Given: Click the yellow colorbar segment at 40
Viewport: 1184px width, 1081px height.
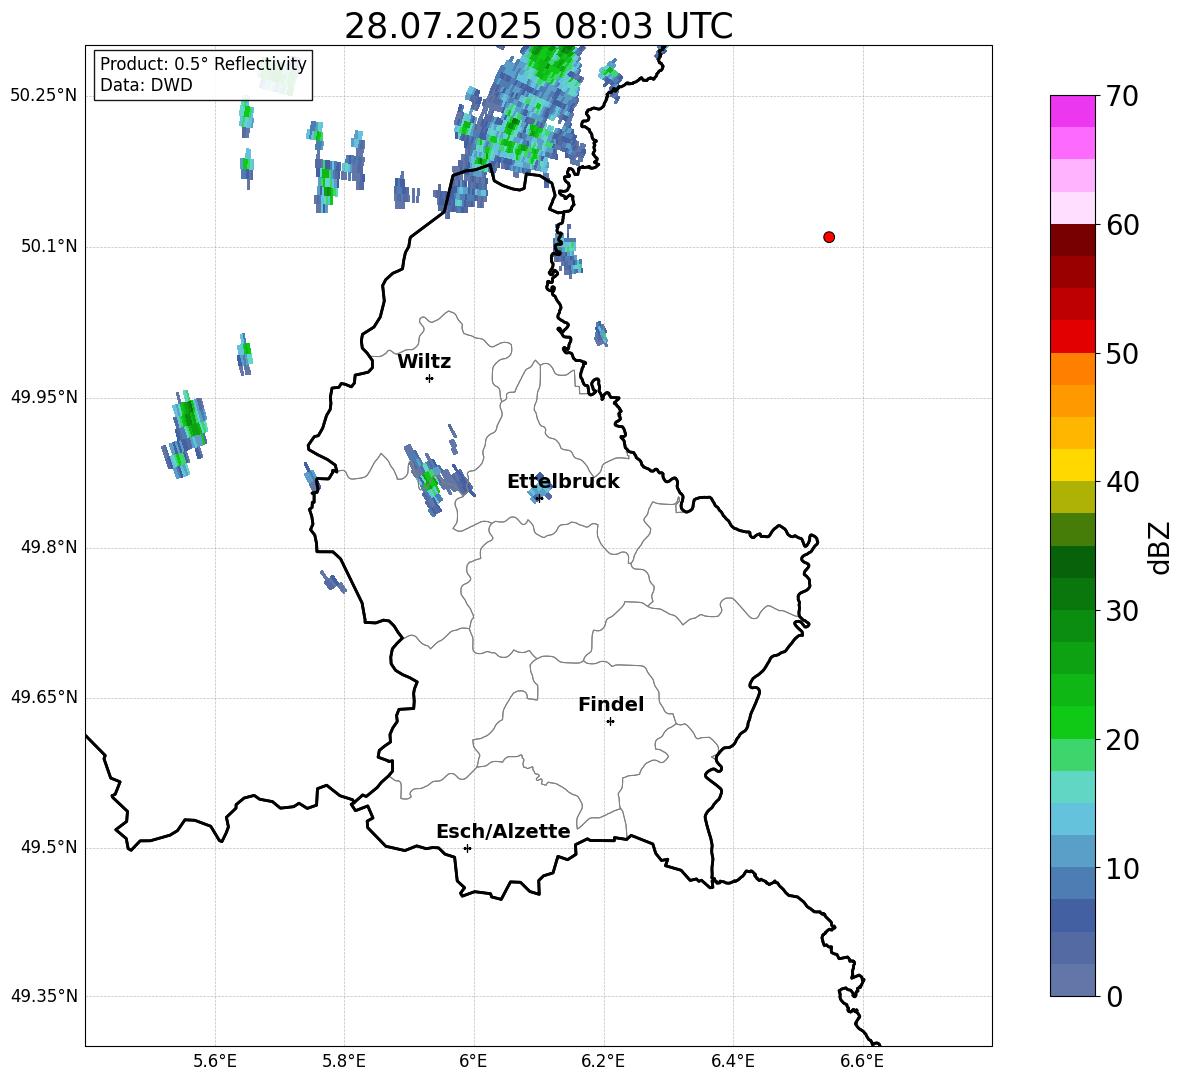Looking at the screenshot, I should click(1073, 465).
